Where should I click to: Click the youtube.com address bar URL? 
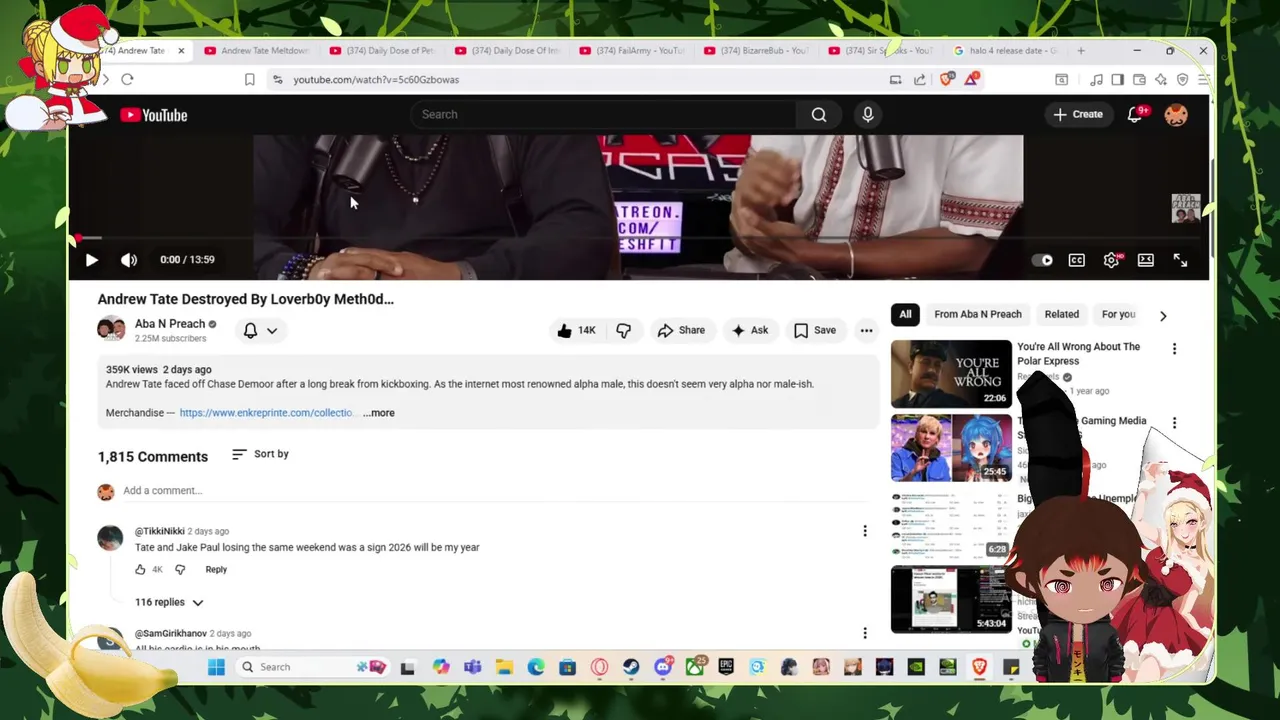376,80
